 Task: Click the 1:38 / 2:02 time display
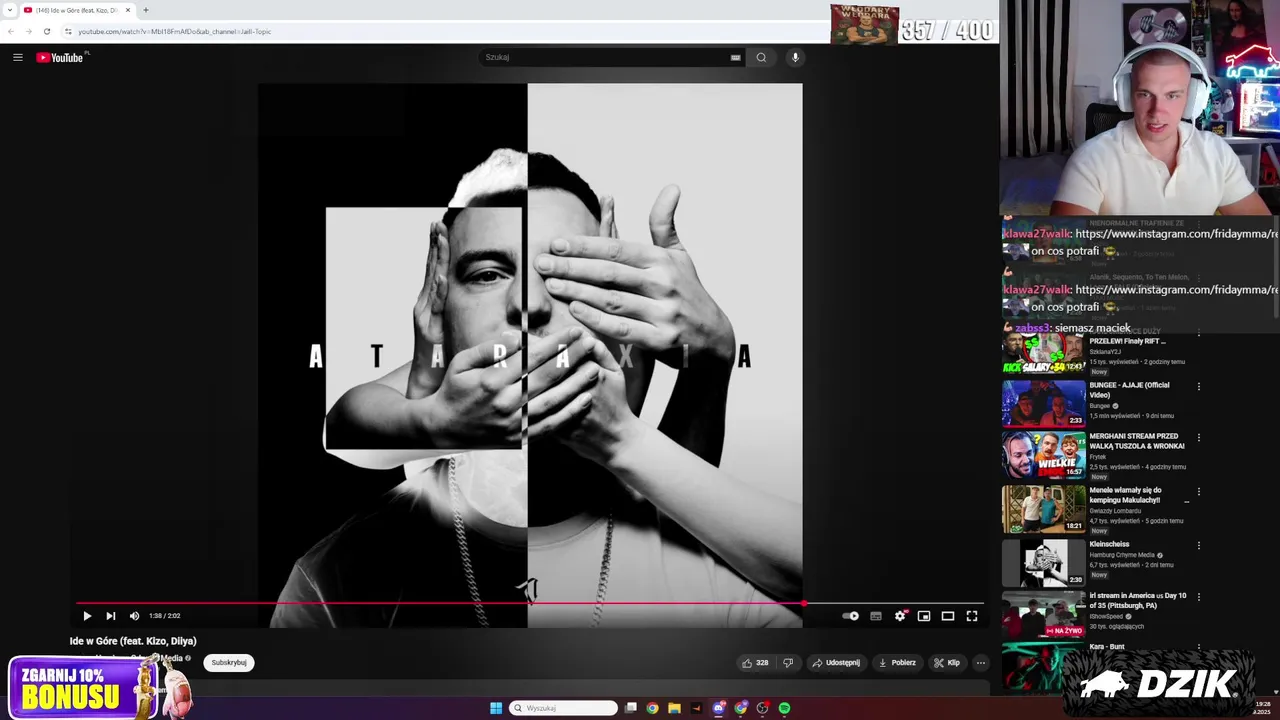click(165, 616)
